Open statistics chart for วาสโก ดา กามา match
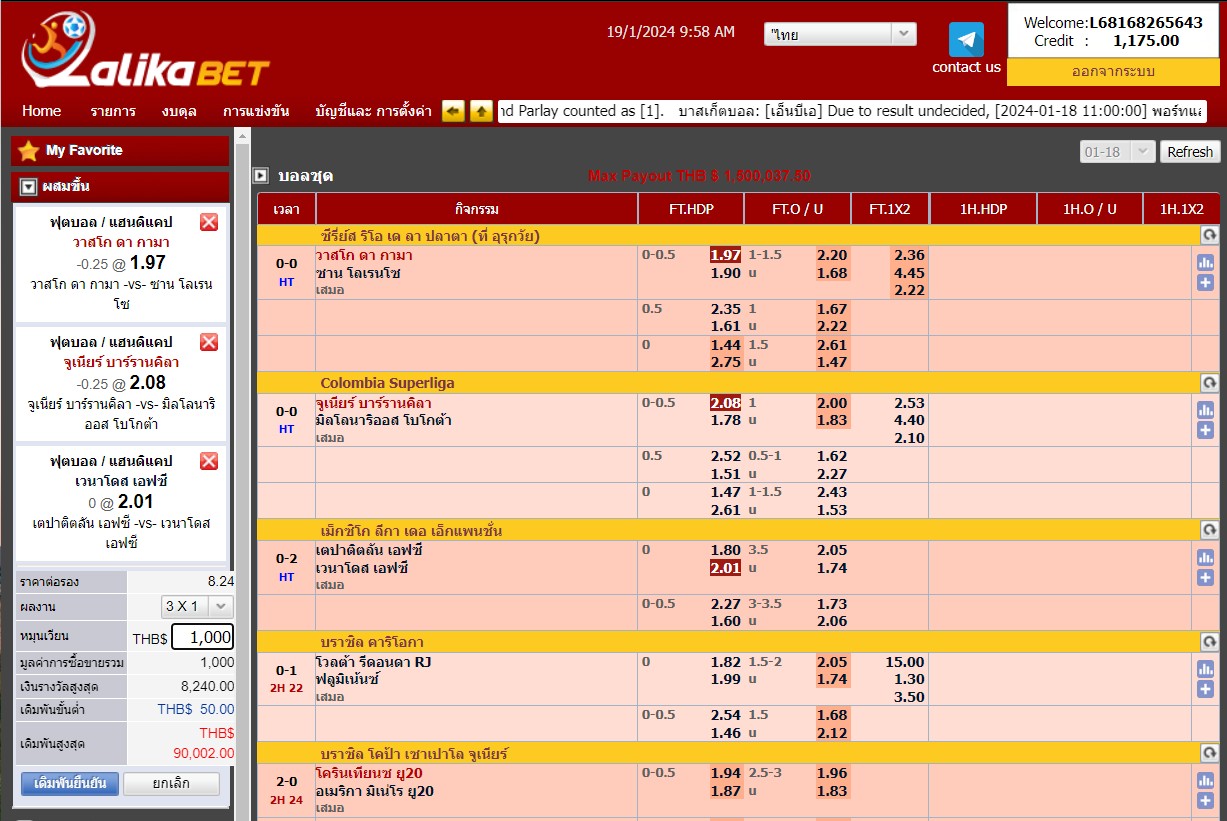This screenshot has height=821, width=1227. 1205,263
